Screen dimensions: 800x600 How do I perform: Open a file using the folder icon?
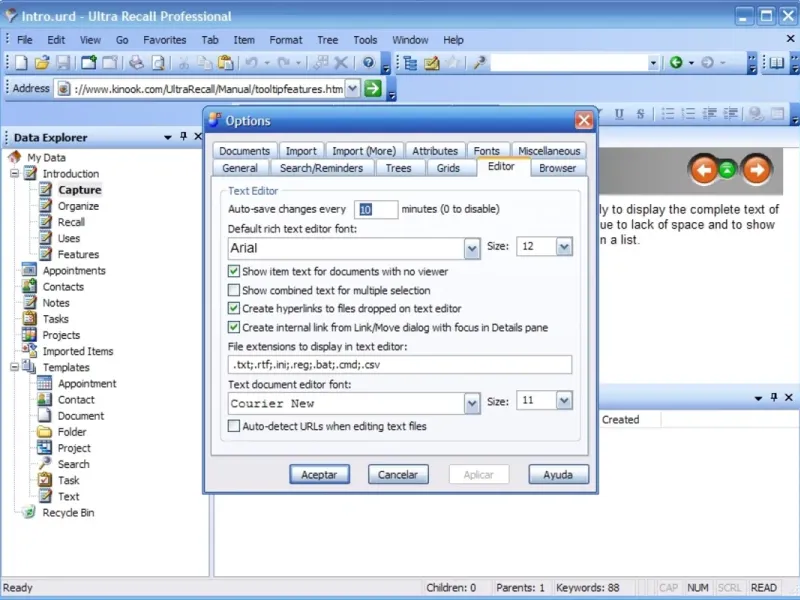coord(42,63)
